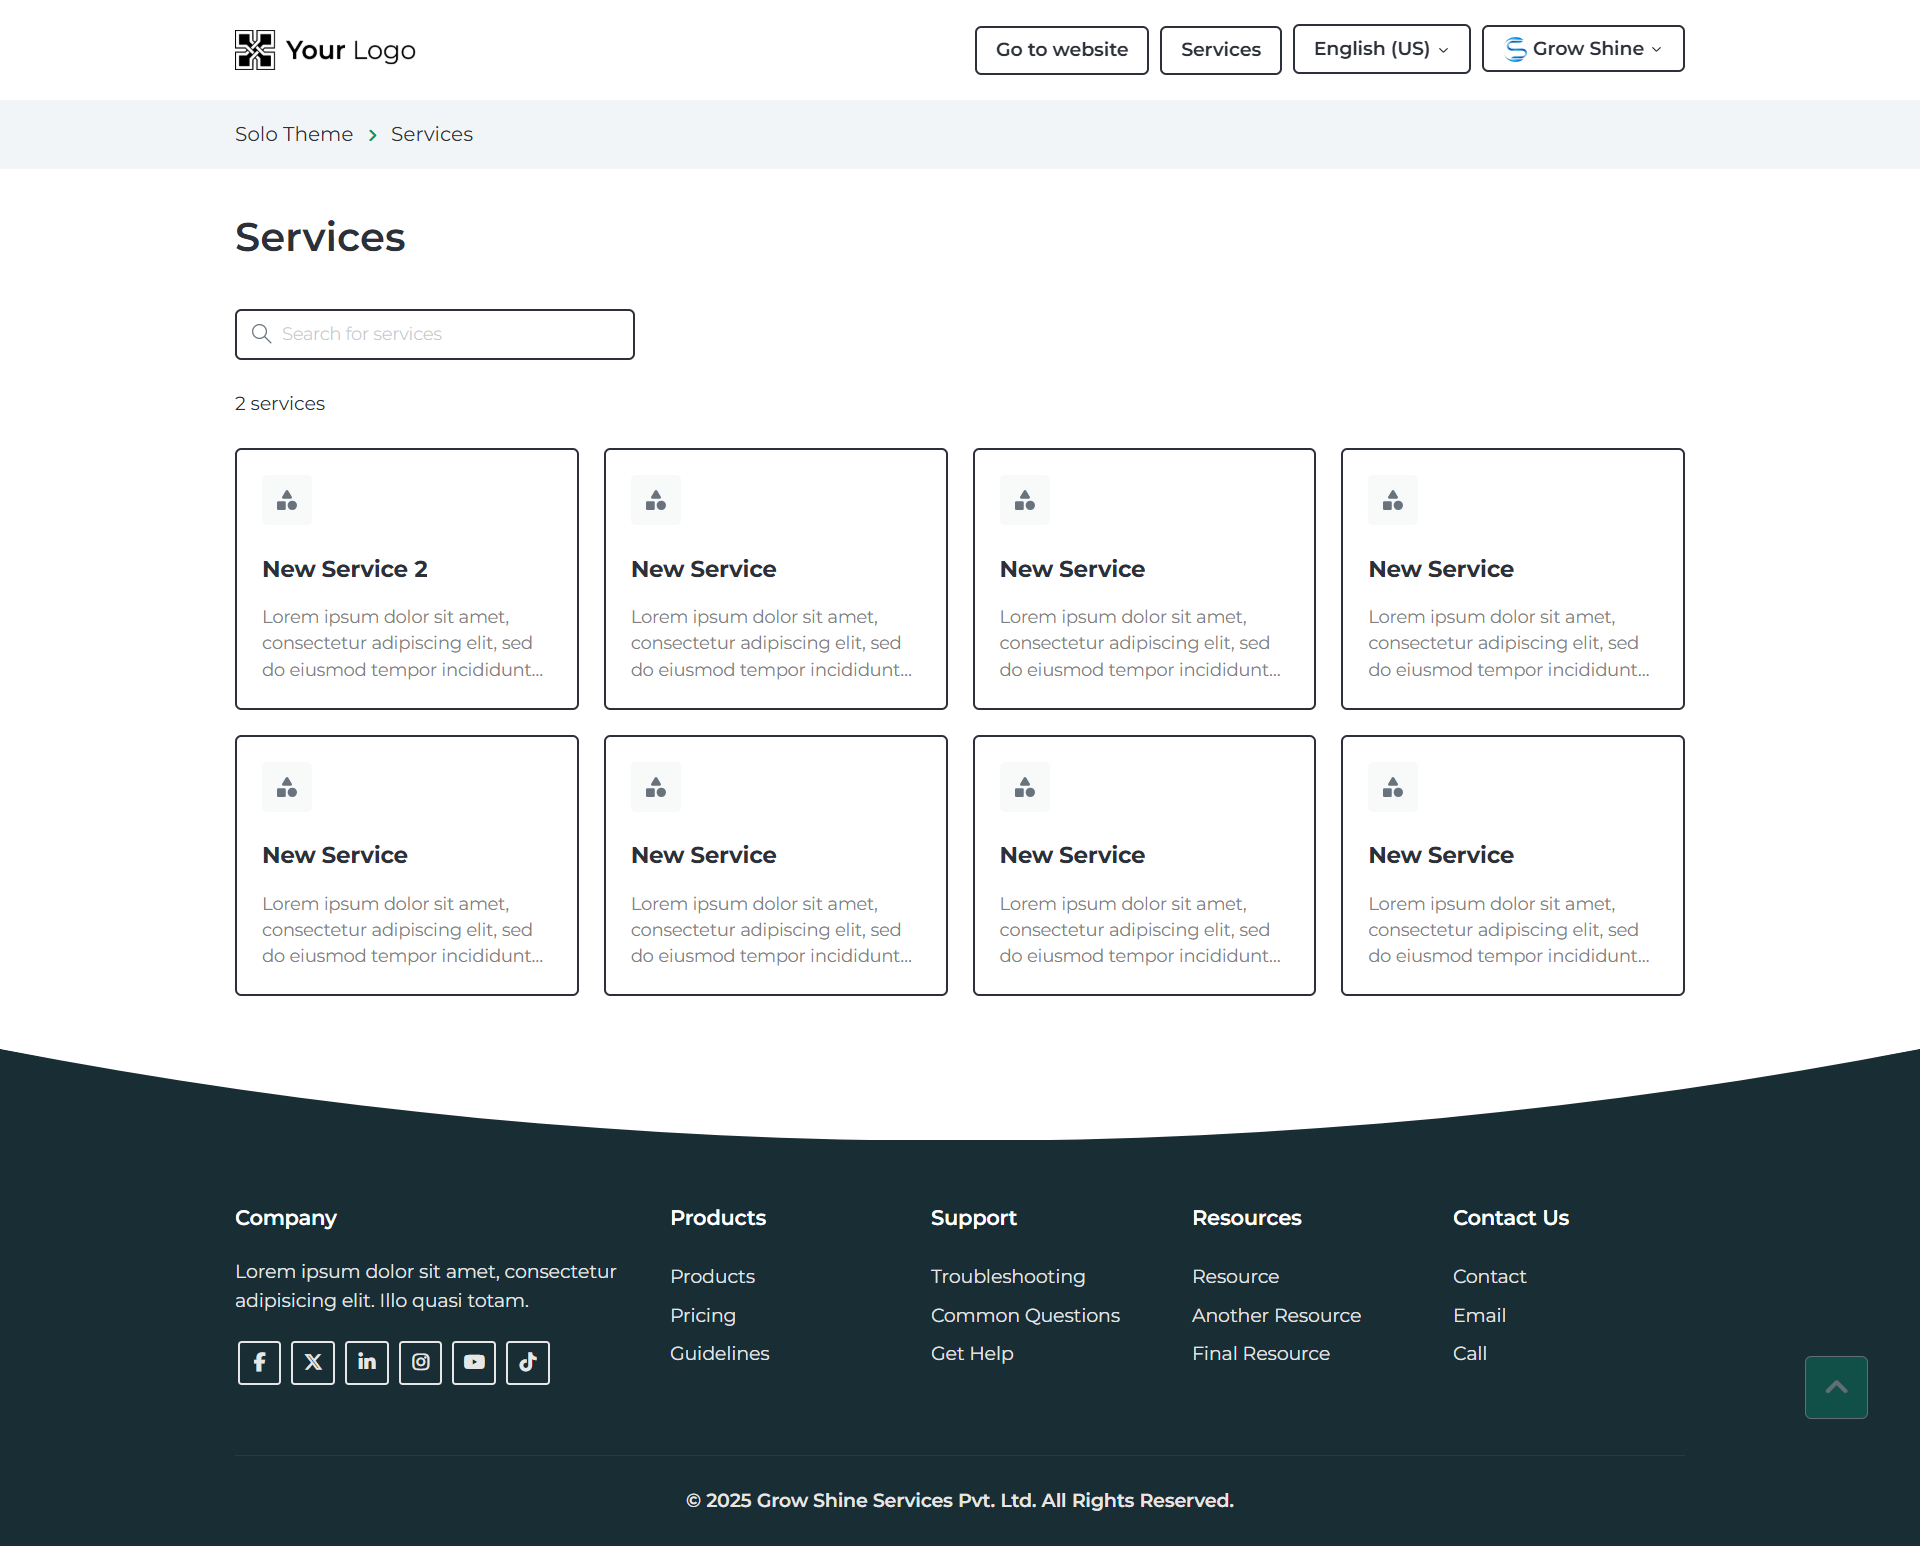Open the New Service 2 card title
The height and width of the screenshot is (1546, 1920).
345,569
